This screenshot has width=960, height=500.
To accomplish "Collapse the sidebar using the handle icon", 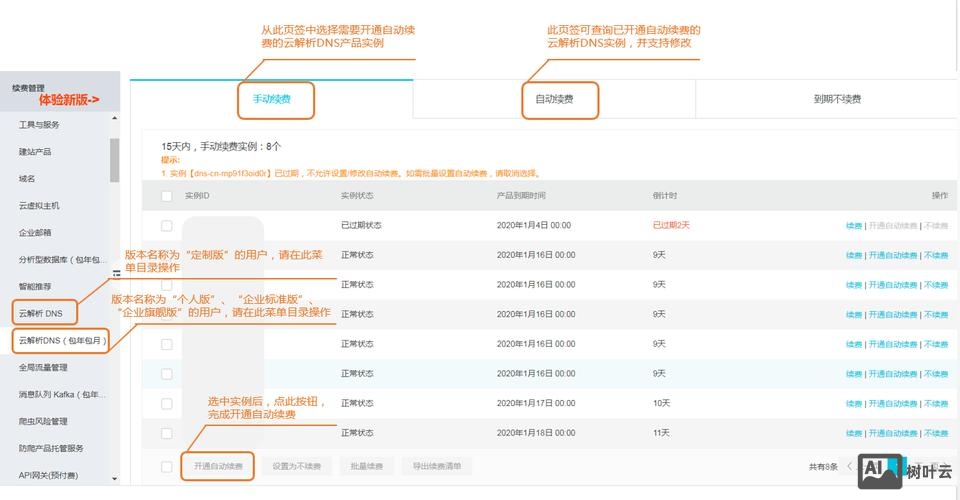I will [x=116, y=274].
